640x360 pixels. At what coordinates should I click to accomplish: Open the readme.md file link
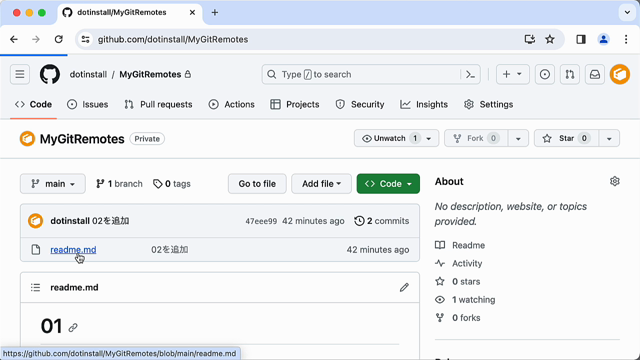click(x=73, y=250)
